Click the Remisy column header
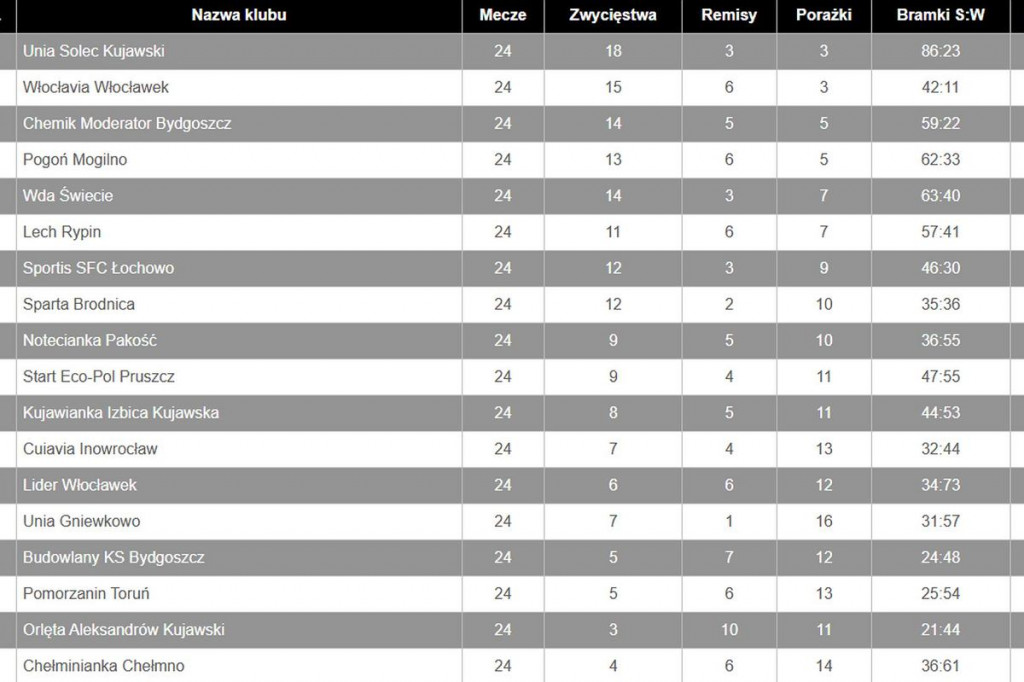The width and height of the screenshot is (1024, 682). [x=729, y=15]
